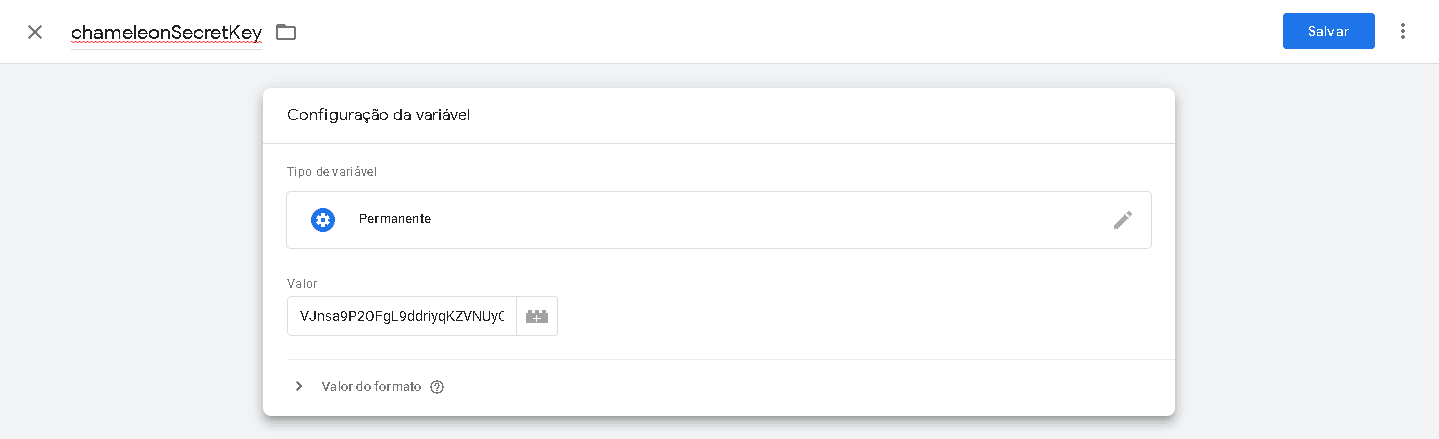The image size is (1439, 439).
Task: Close the variable editor with the X
Action: click(35, 32)
